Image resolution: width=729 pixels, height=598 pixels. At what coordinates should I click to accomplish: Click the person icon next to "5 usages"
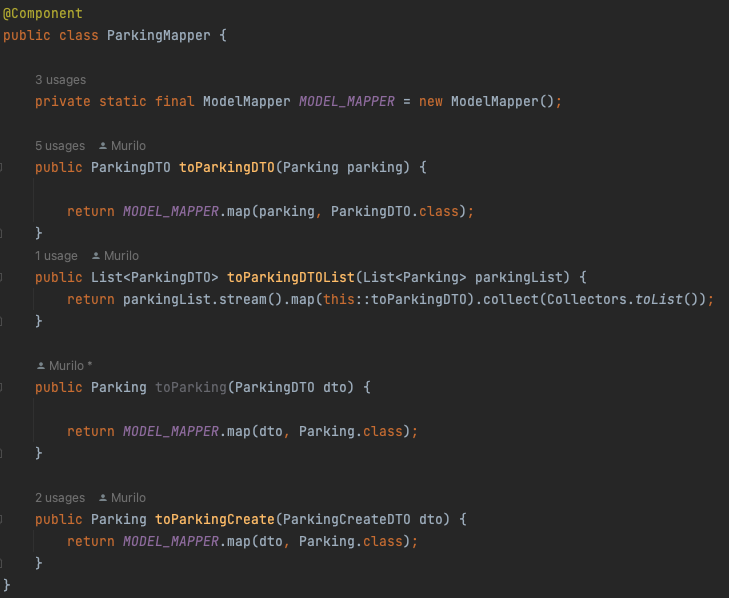click(x=103, y=146)
